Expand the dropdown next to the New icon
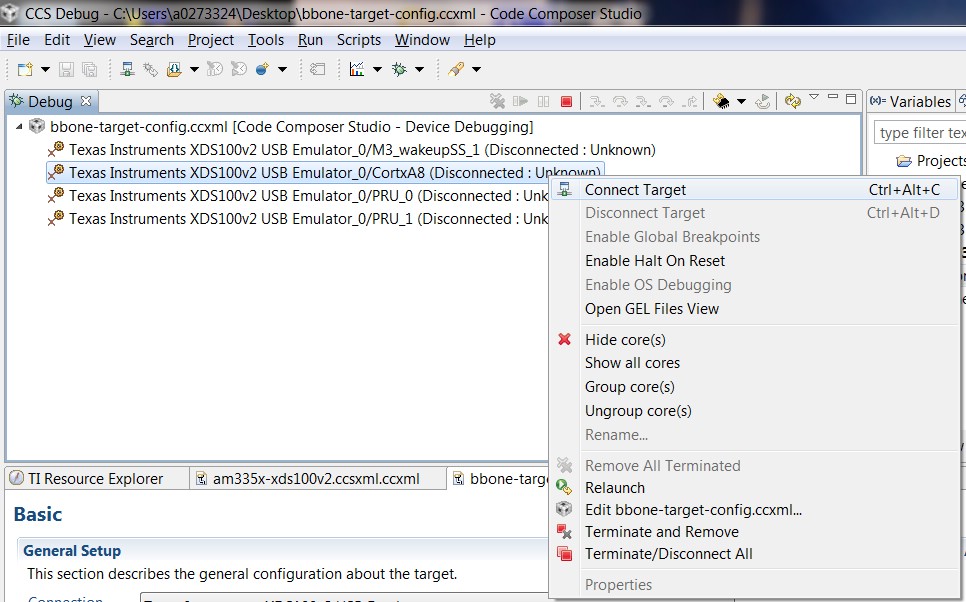The height and width of the screenshot is (602, 966). (x=45, y=69)
